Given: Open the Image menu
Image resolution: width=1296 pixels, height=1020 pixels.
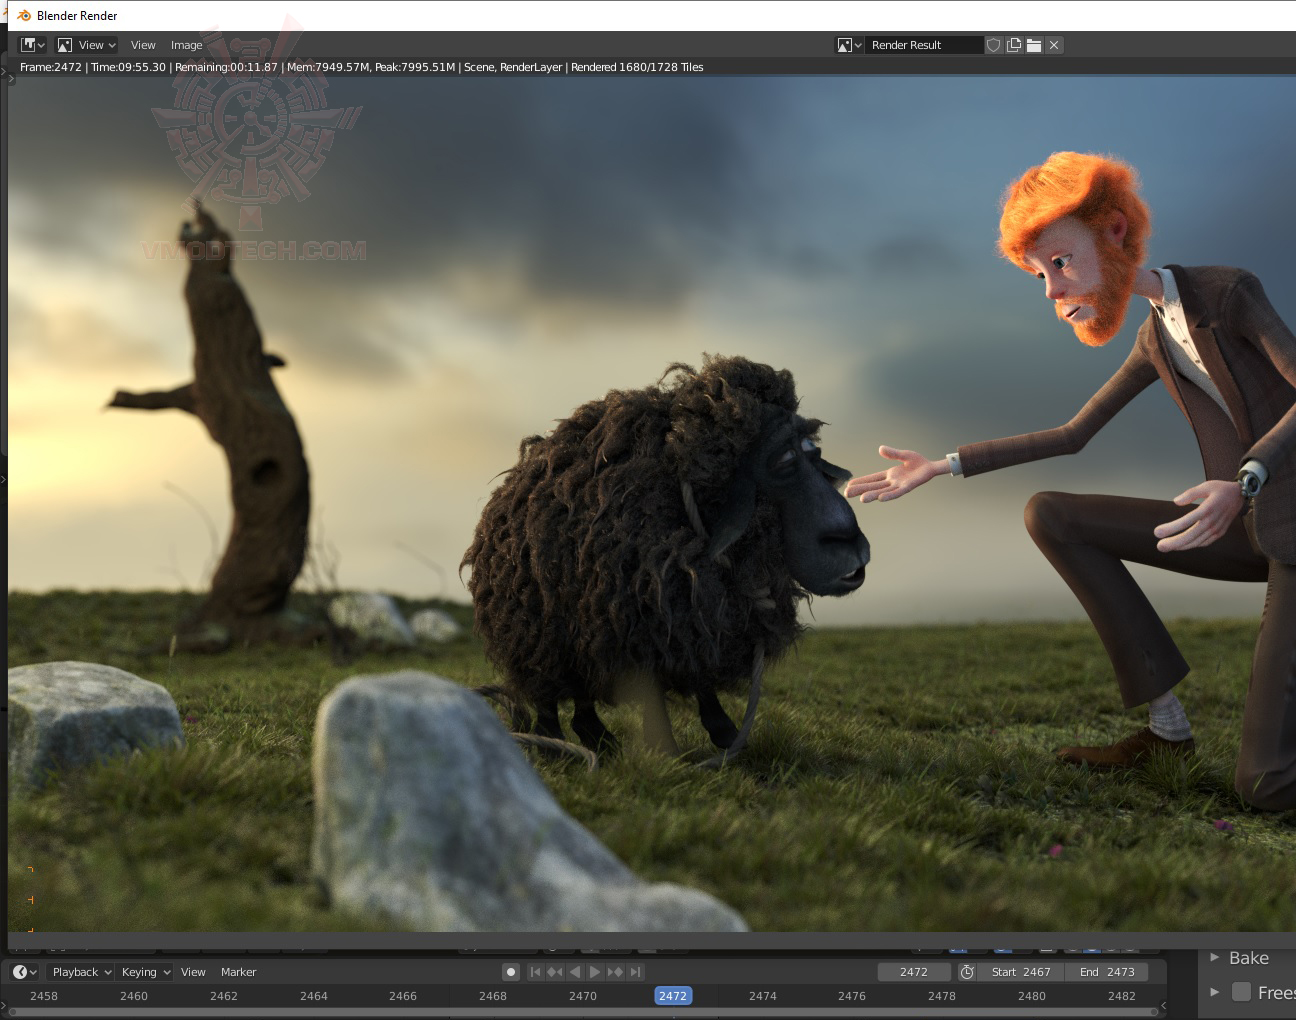Looking at the screenshot, I should (186, 45).
